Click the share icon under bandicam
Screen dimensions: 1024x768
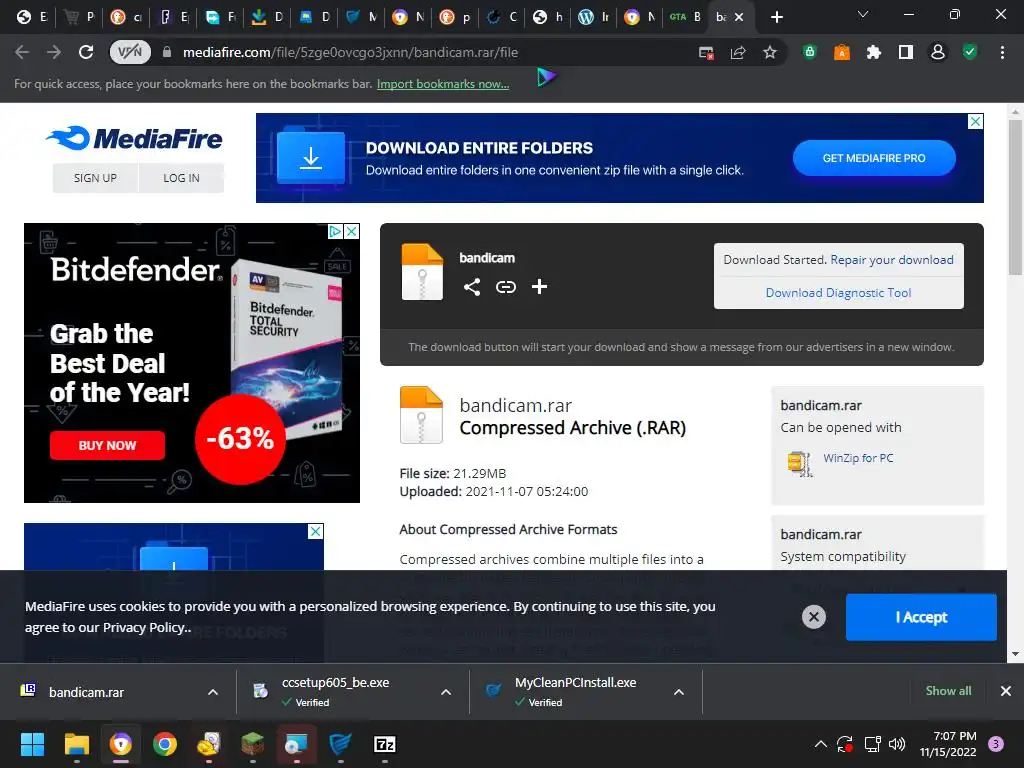[x=472, y=287]
